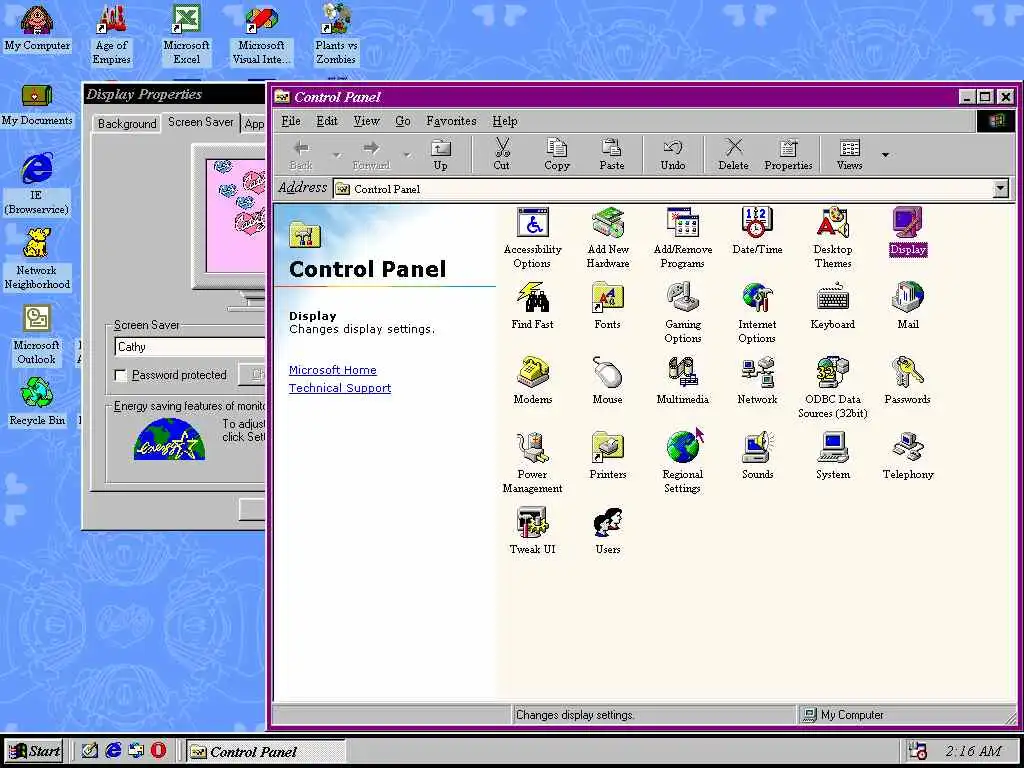This screenshot has width=1024, height=768.
Task: Open the Find Fast applet
Action: click(x=532, y=306)
